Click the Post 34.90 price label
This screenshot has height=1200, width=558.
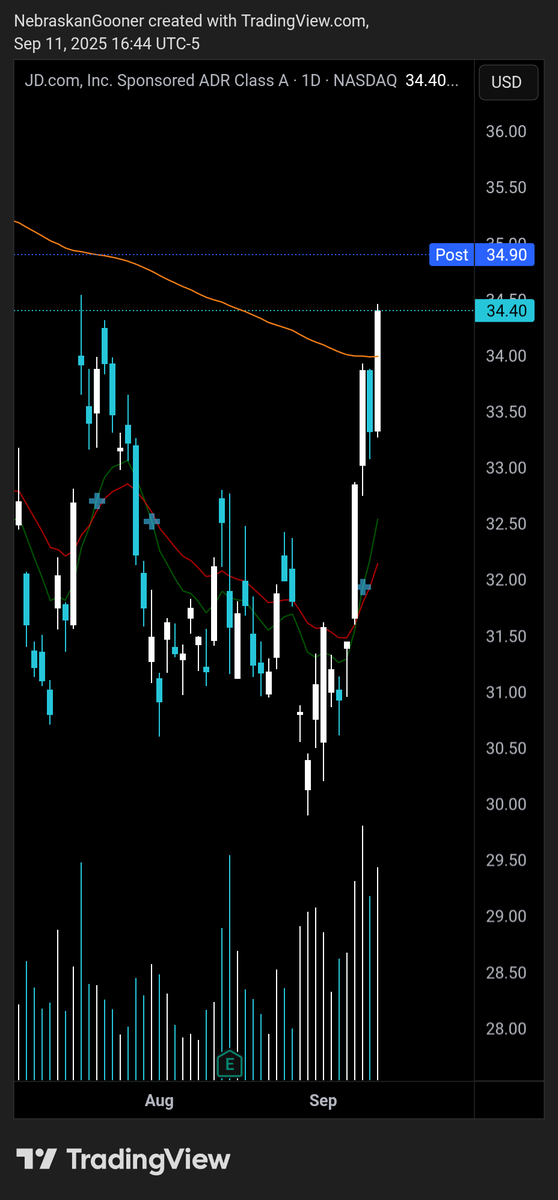(482, 255)
